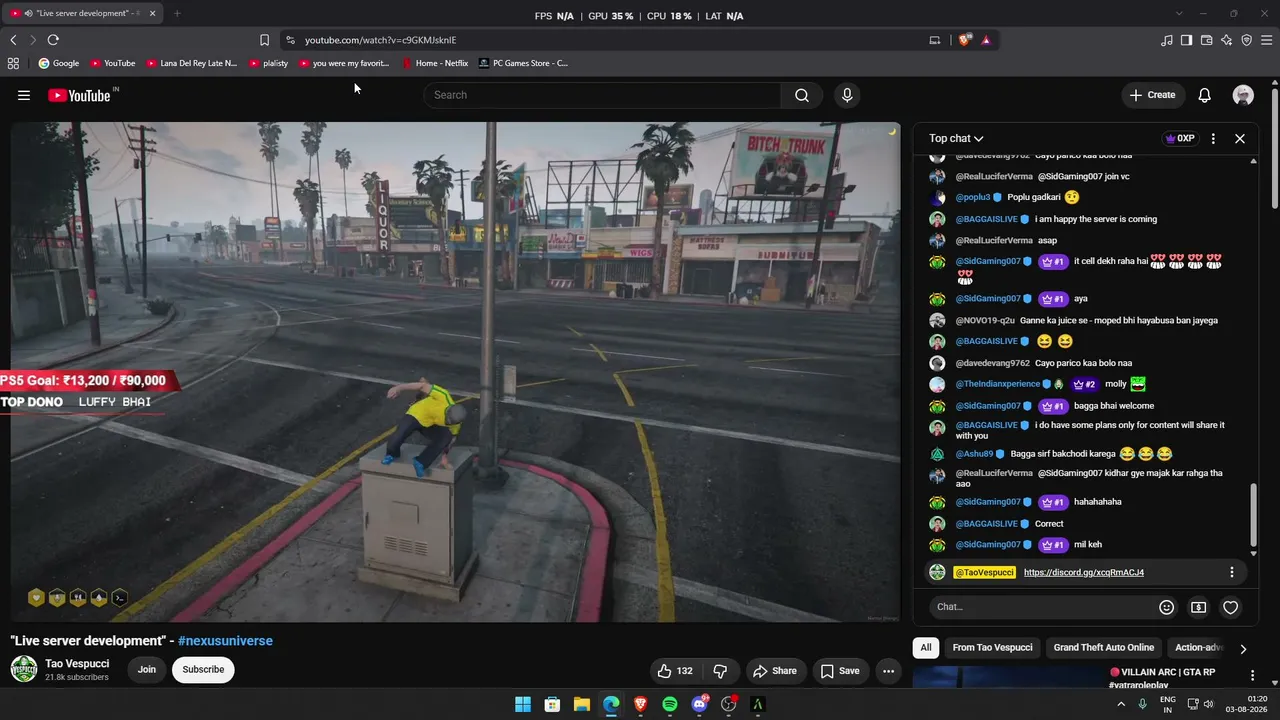Open YouTube notifications bell

[1205, 95]
